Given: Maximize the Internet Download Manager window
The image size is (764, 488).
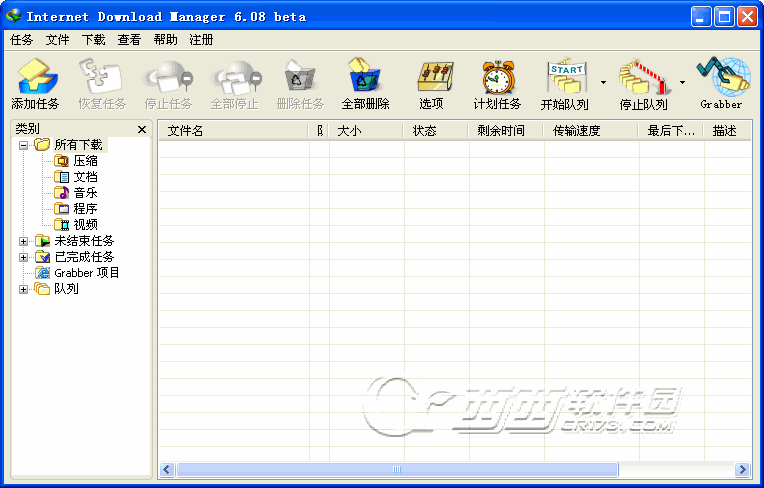Looking at the screenshot, I should click(x=724, y=17).
